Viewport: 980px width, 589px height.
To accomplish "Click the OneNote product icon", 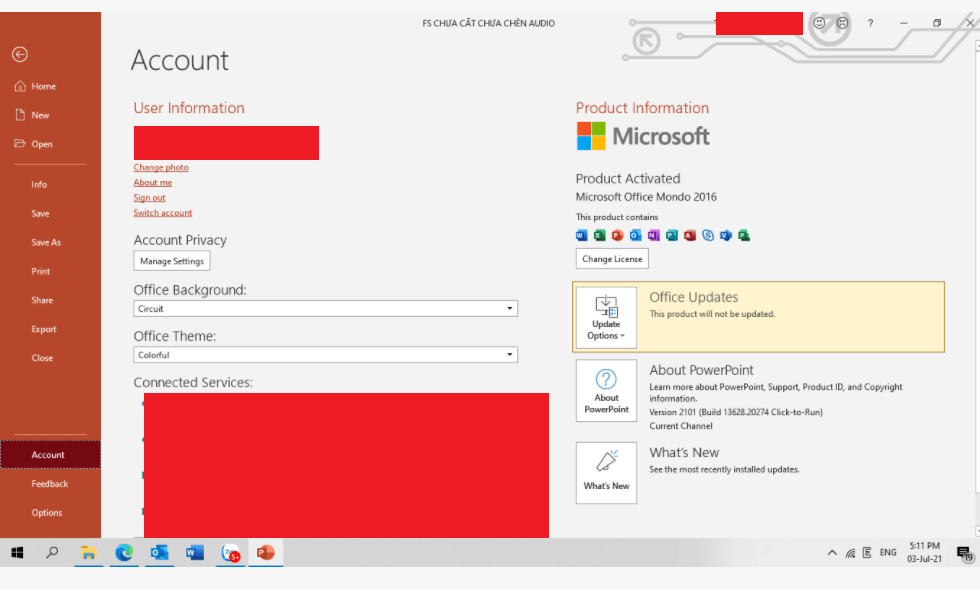I will tap(654, 235).
